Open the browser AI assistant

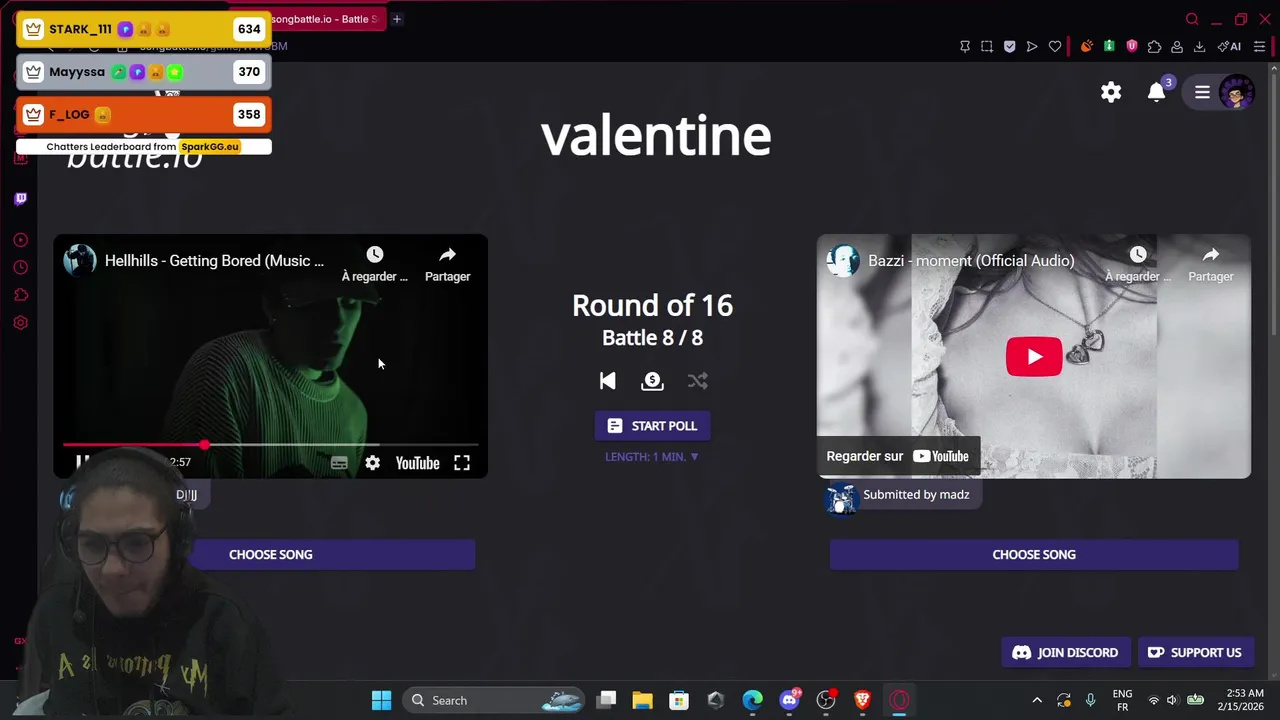coord(1230,46)
